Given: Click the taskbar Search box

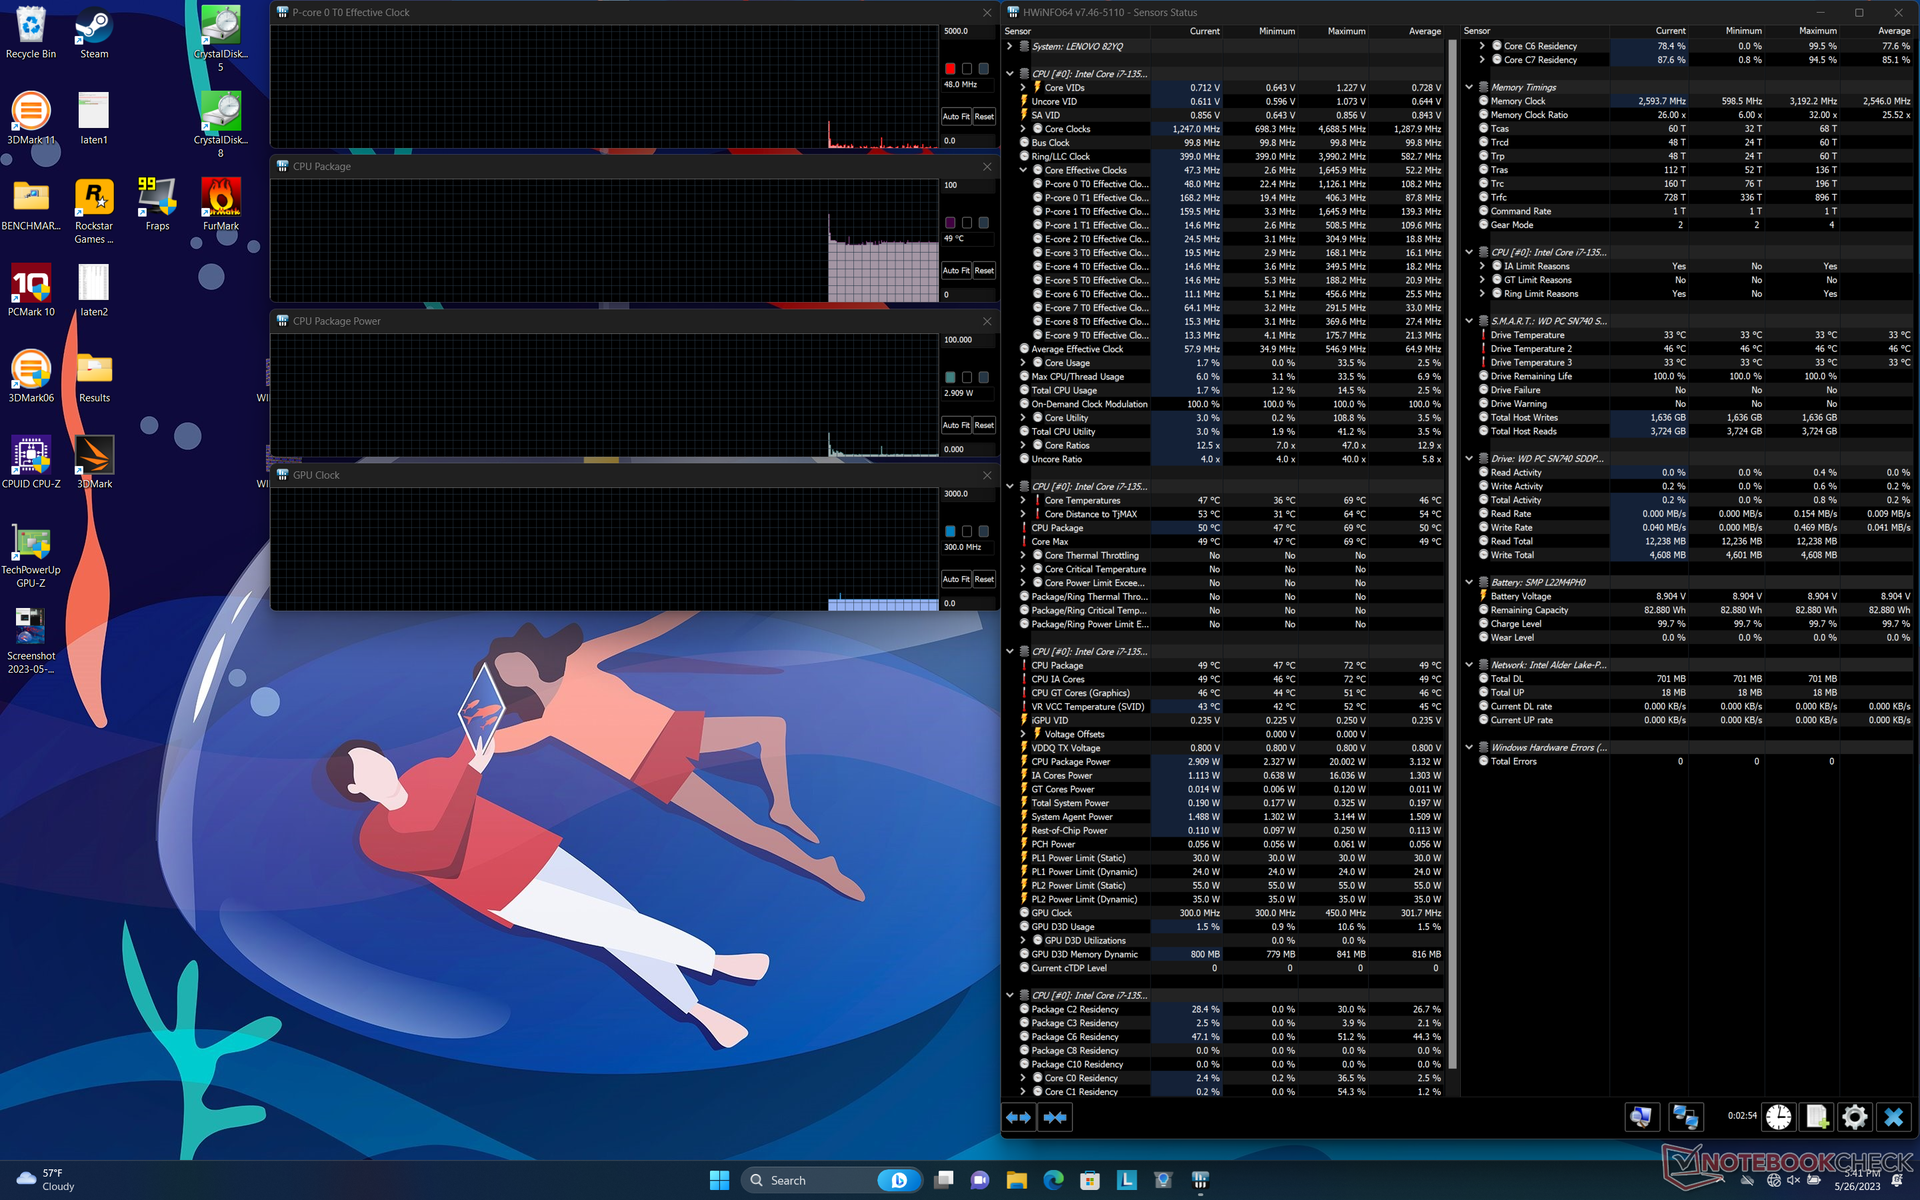Looking at the screenshot, I should [x=831, y=1180].
